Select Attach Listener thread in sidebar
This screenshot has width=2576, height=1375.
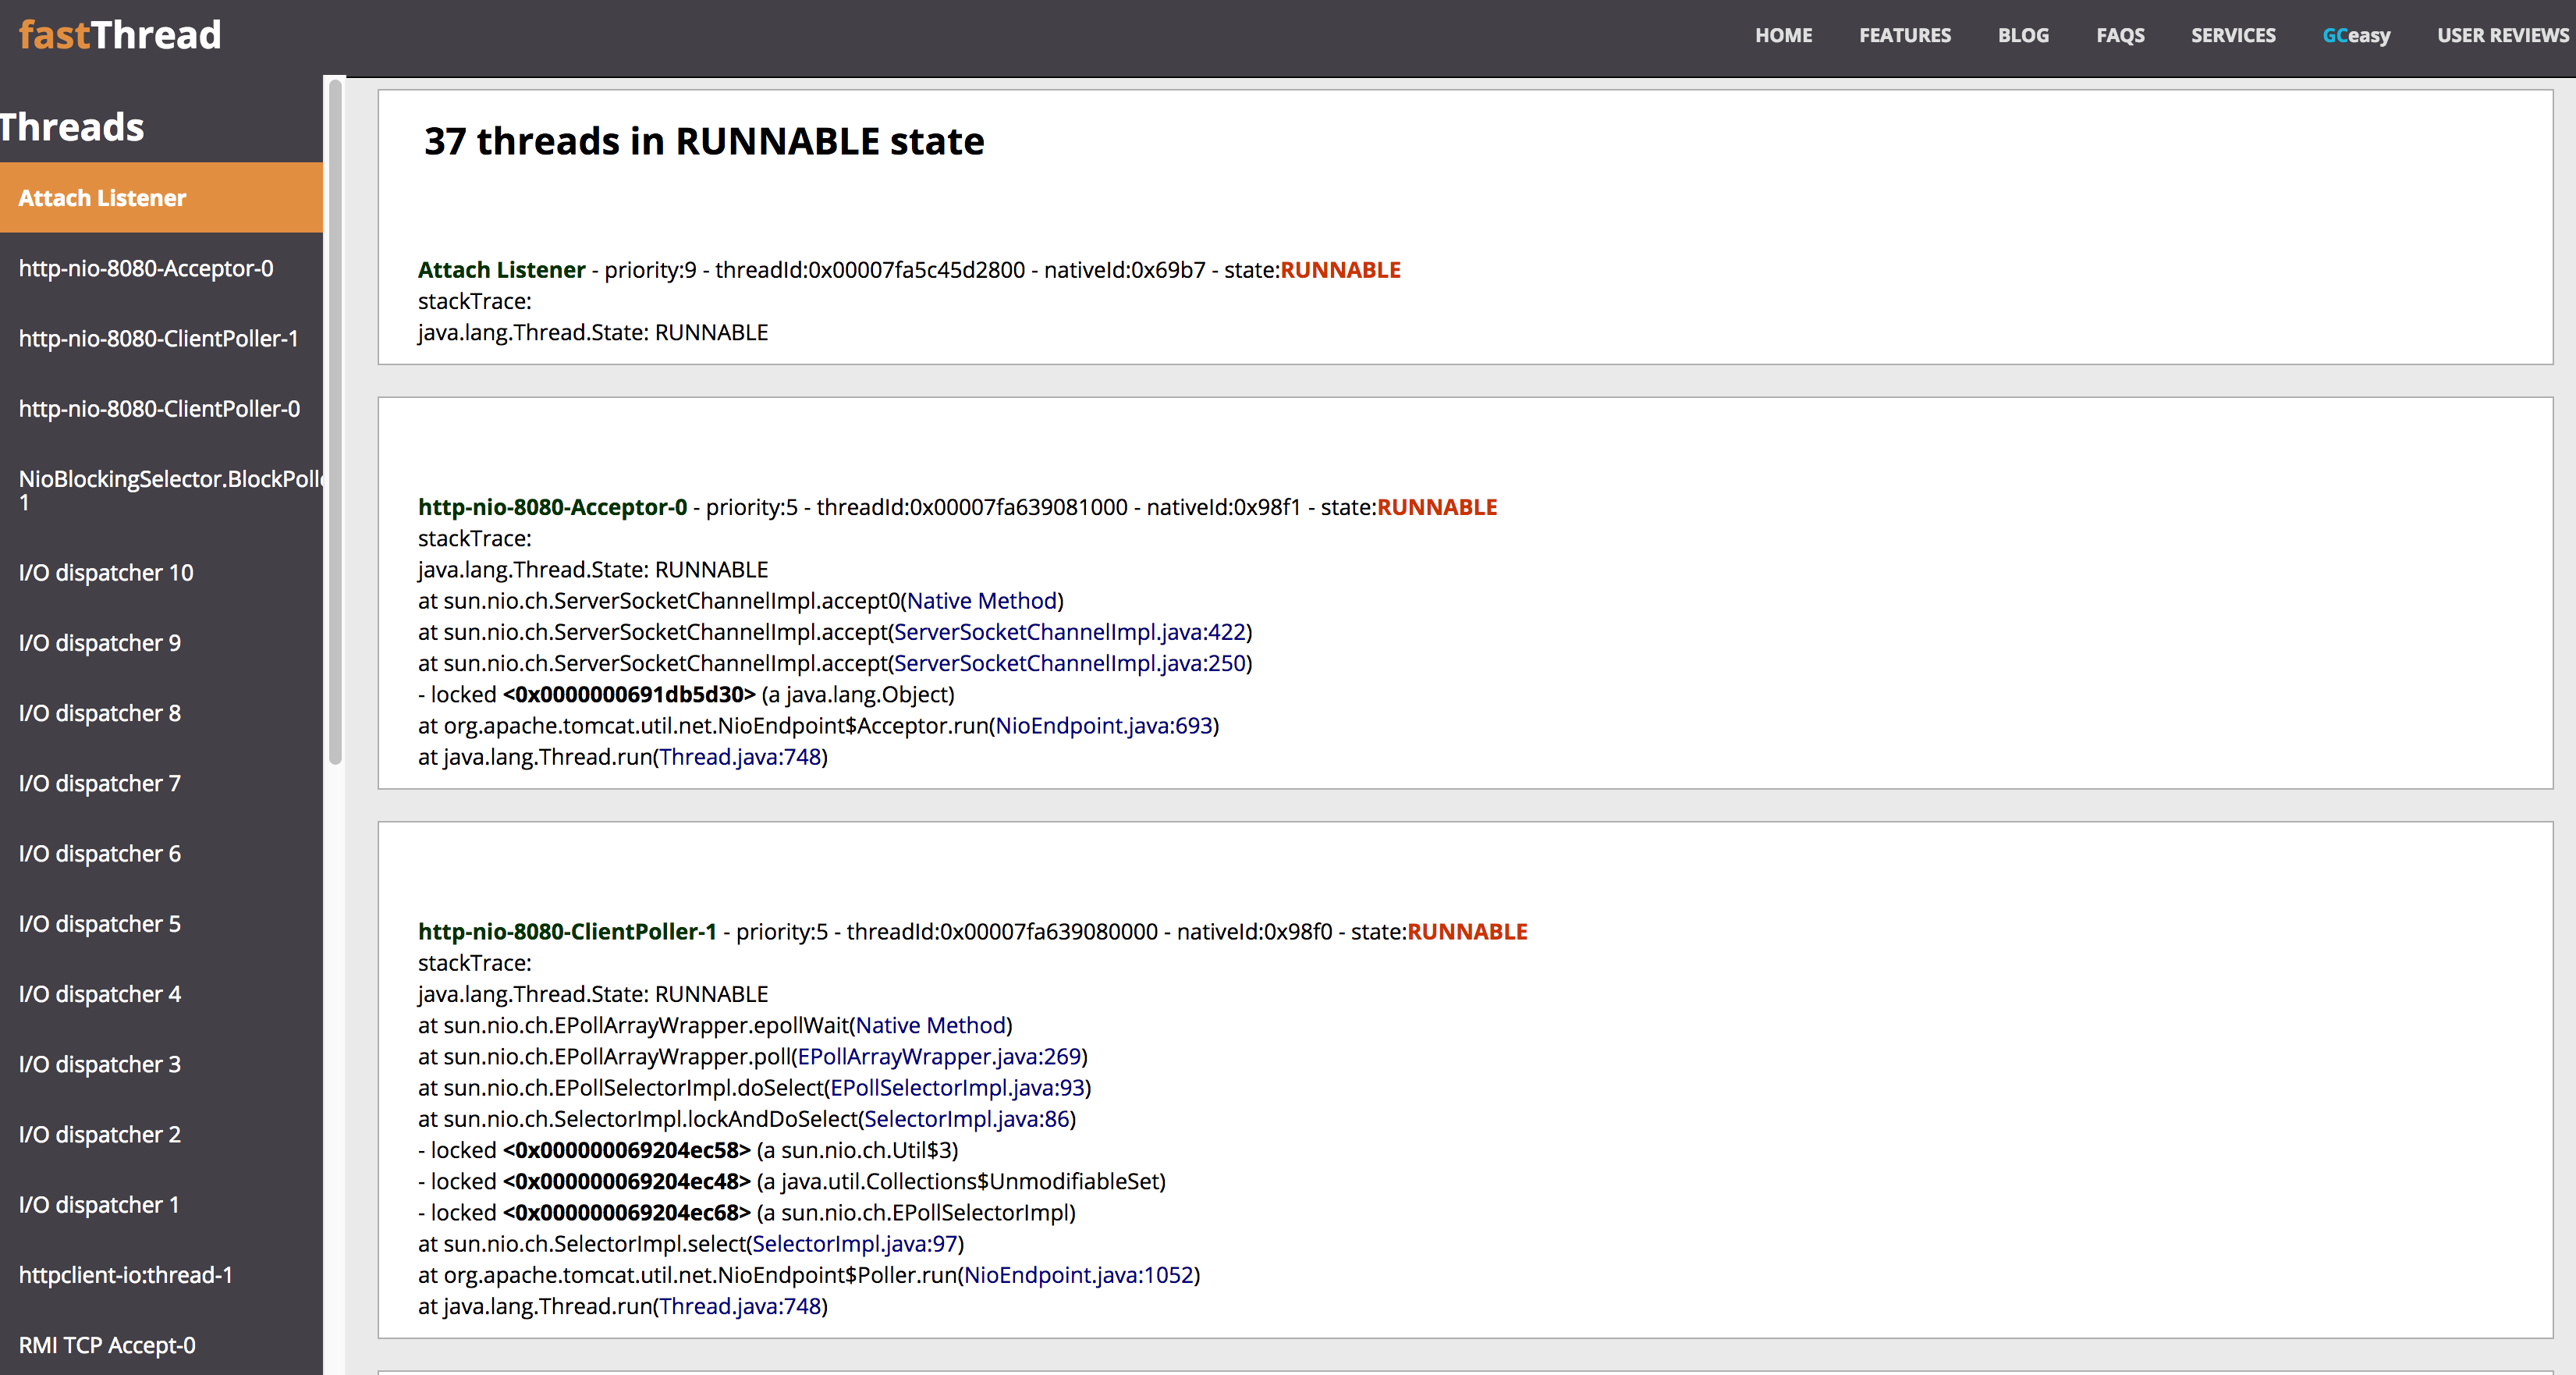pos(102,198)
